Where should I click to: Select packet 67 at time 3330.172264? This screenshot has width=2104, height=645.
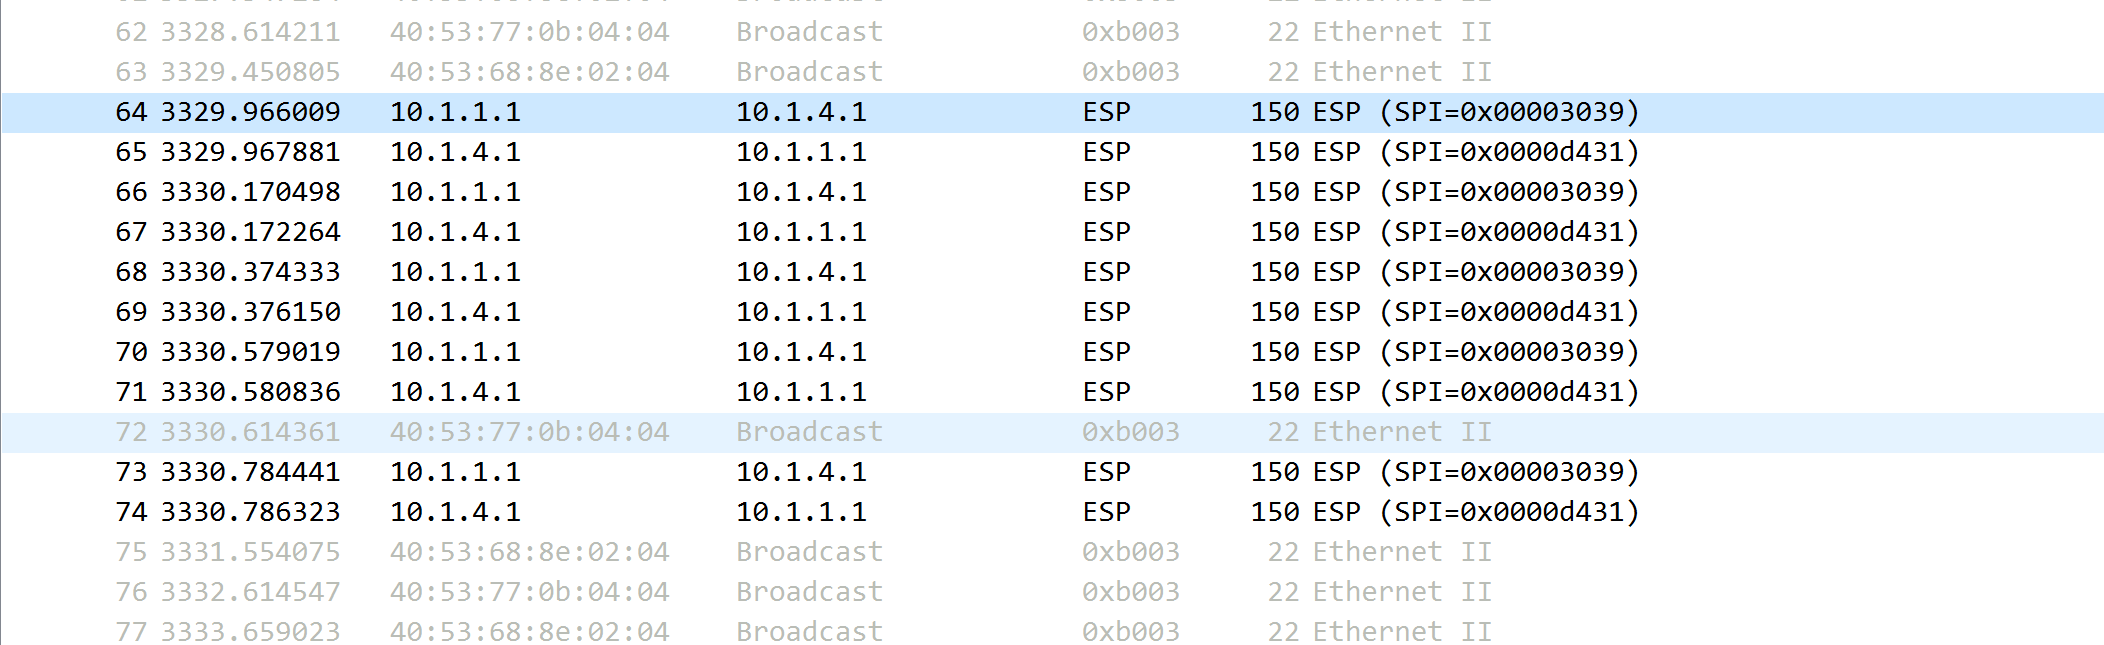pyautogui.click(x=250, y=232)
